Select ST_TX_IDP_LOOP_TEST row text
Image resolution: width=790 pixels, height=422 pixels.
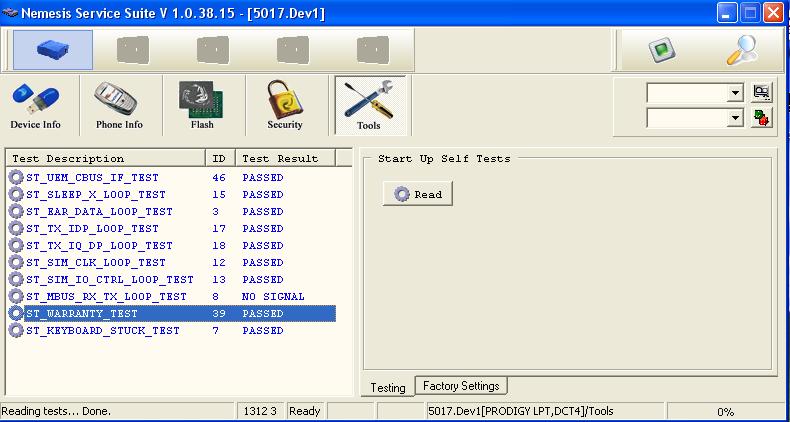[x=92, y=229]
